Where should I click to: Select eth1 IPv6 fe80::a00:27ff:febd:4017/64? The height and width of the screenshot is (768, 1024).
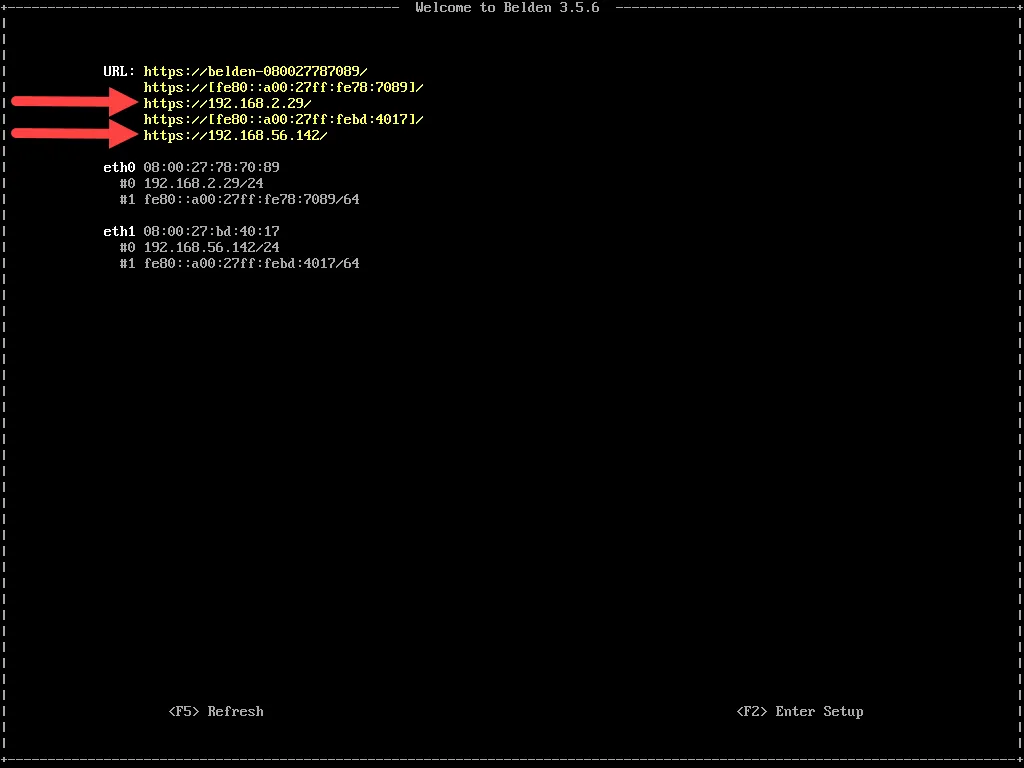251,263
